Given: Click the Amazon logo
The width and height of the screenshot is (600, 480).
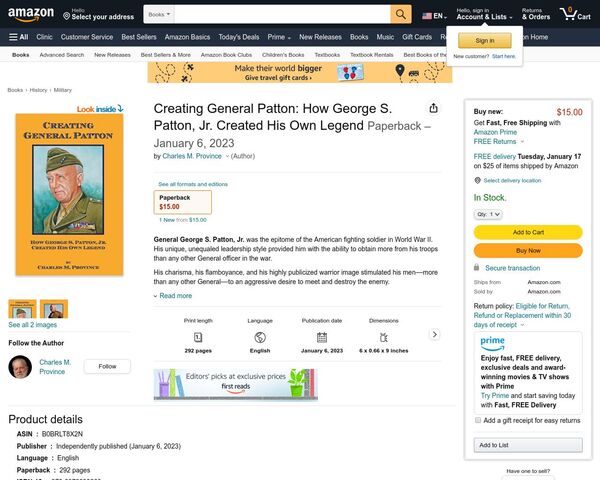Looking at the screenshot, I should (31, 14).
